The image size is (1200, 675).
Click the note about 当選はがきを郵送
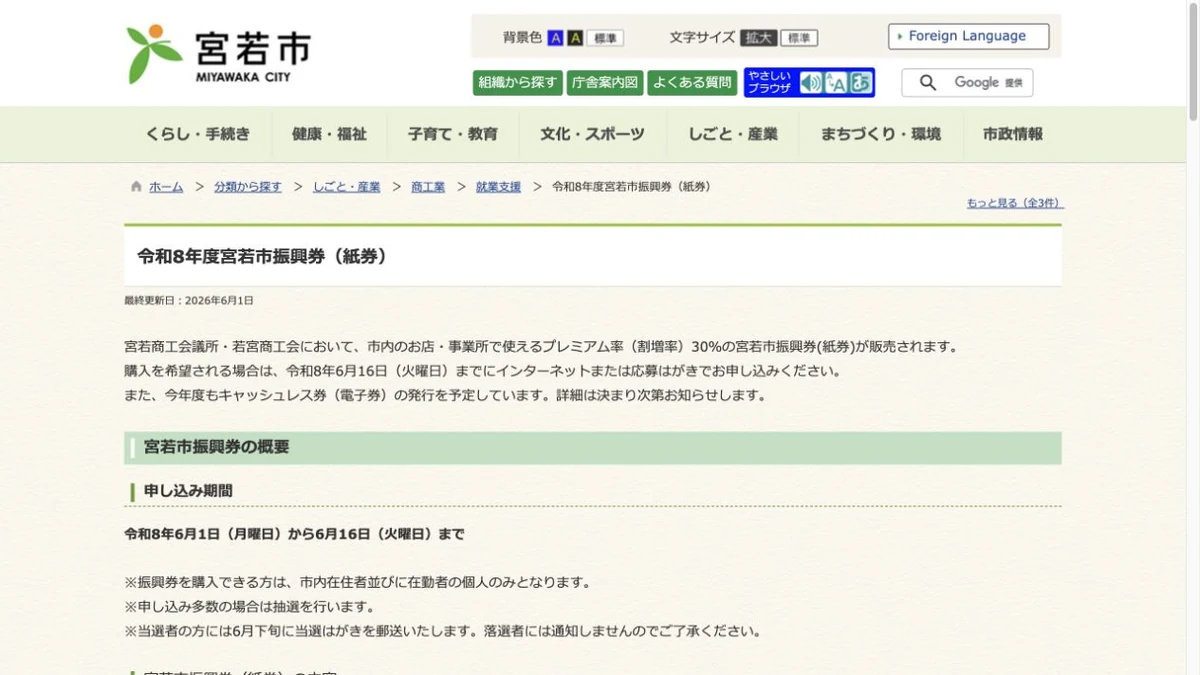coord(442,631)
